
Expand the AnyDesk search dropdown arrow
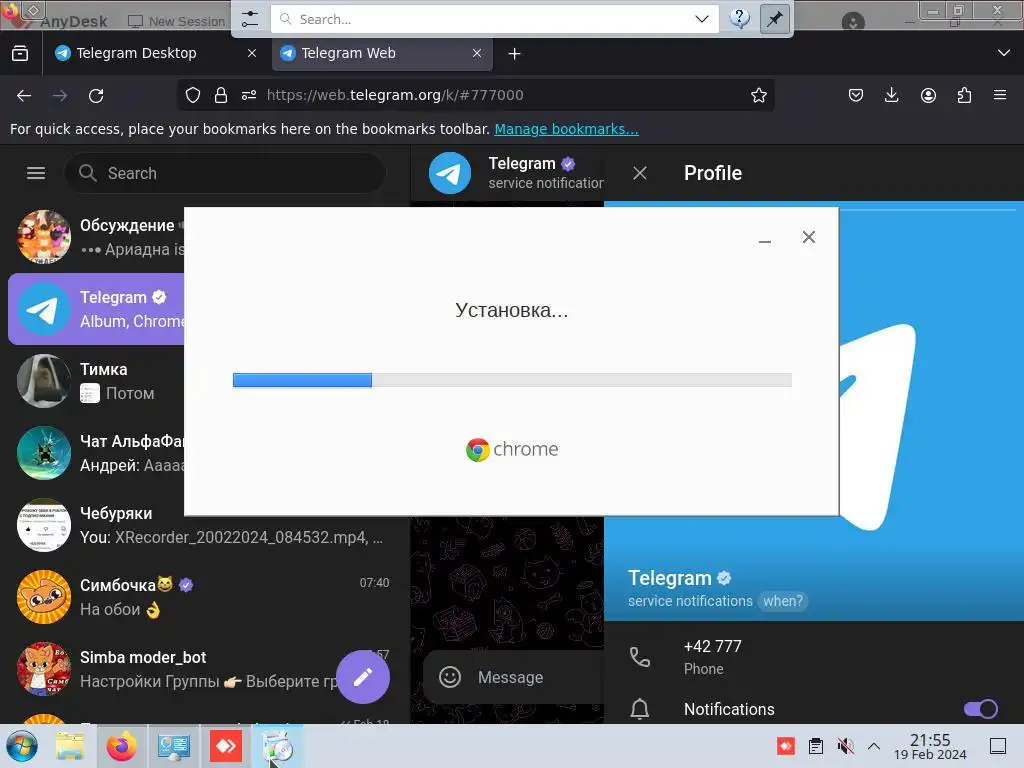[x=702, y=19]
